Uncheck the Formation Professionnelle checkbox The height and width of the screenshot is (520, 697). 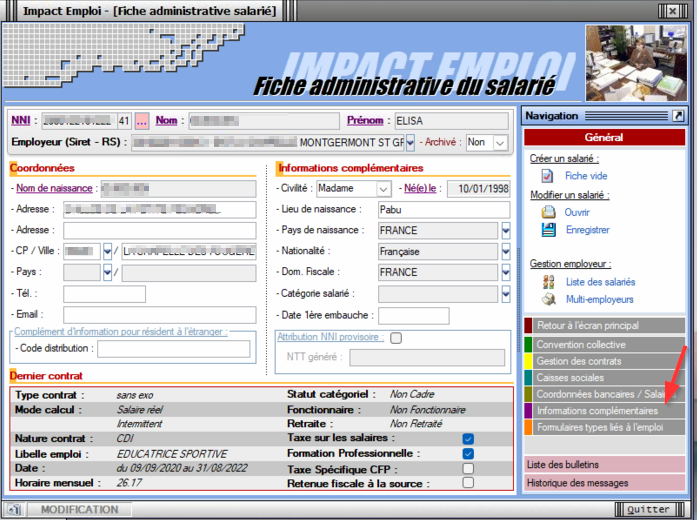[x=468, y=453]
